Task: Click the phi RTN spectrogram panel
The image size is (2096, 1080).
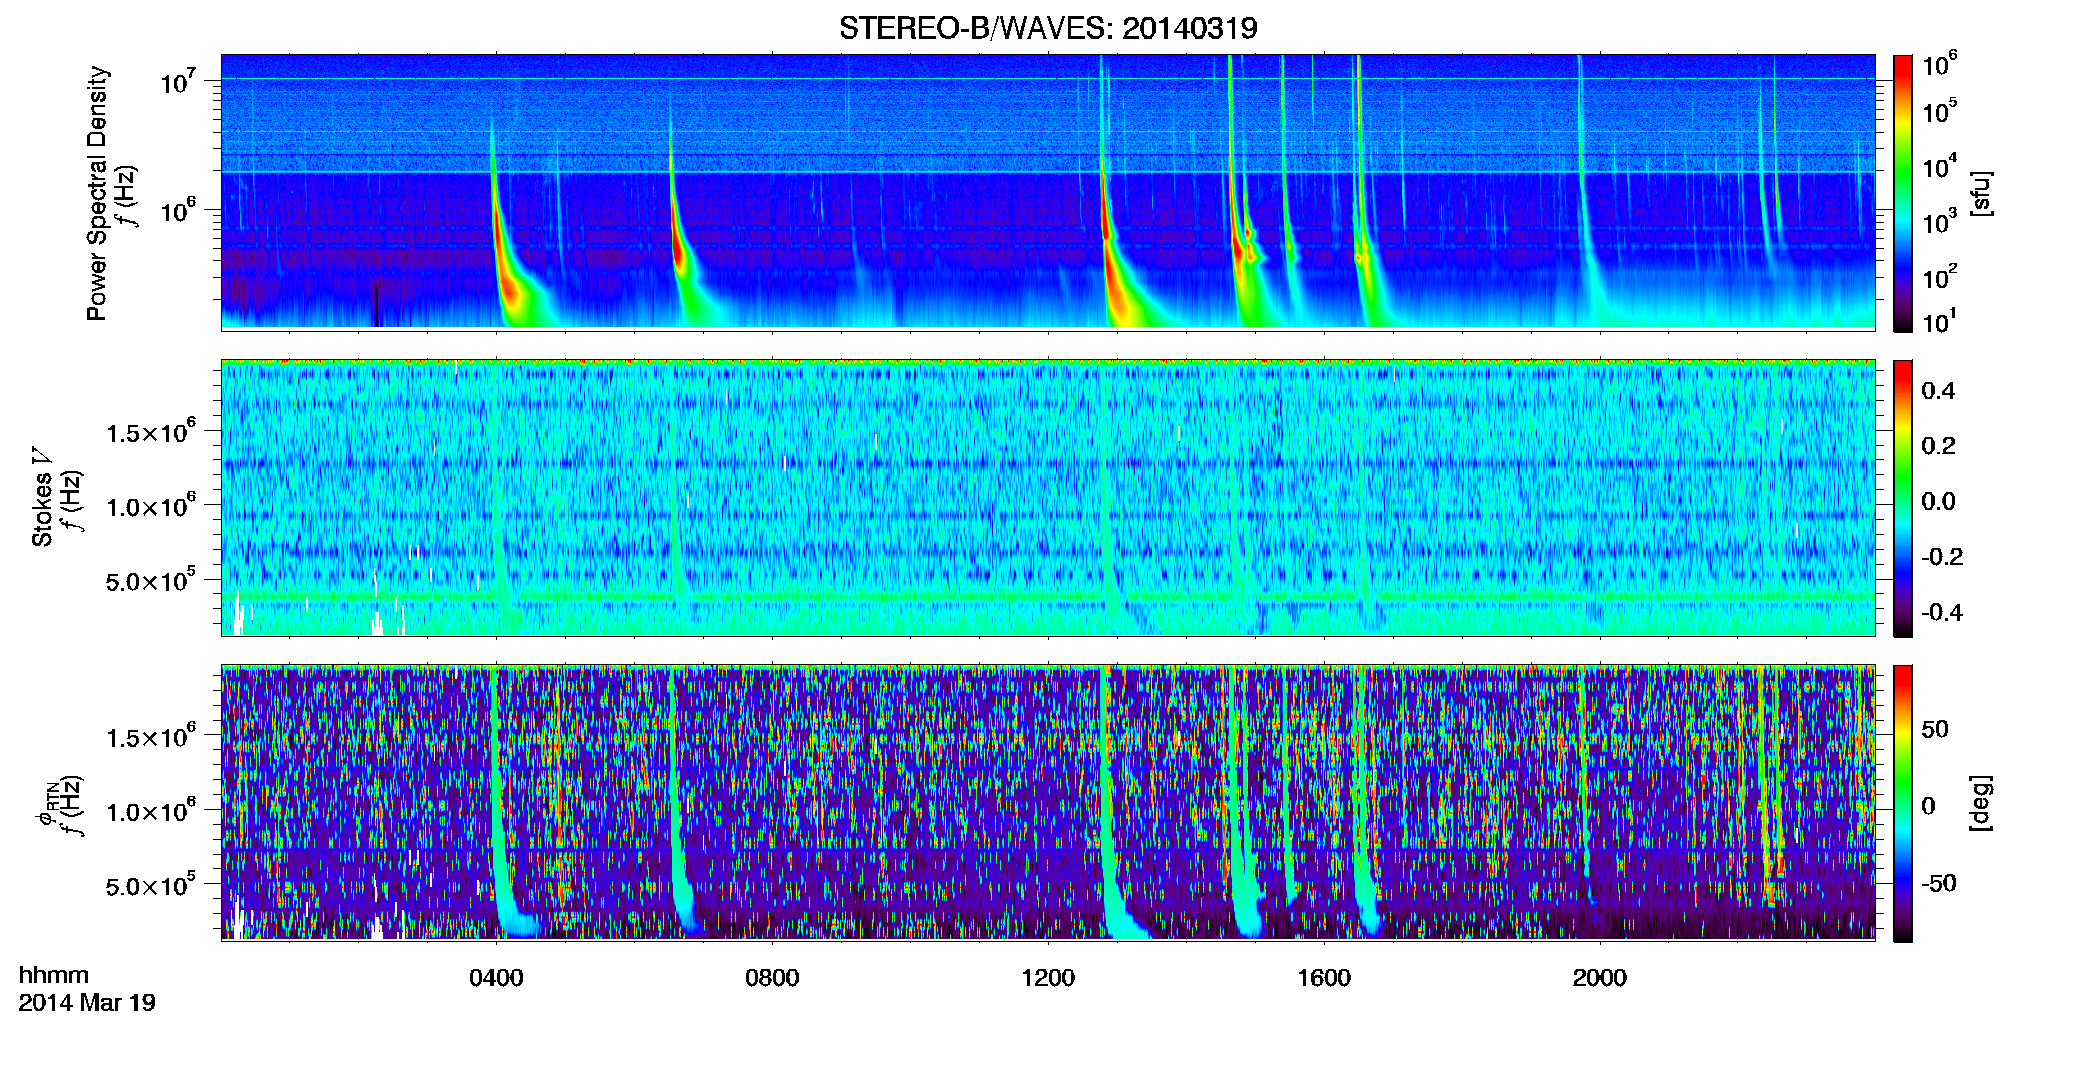Action: 1048,803
